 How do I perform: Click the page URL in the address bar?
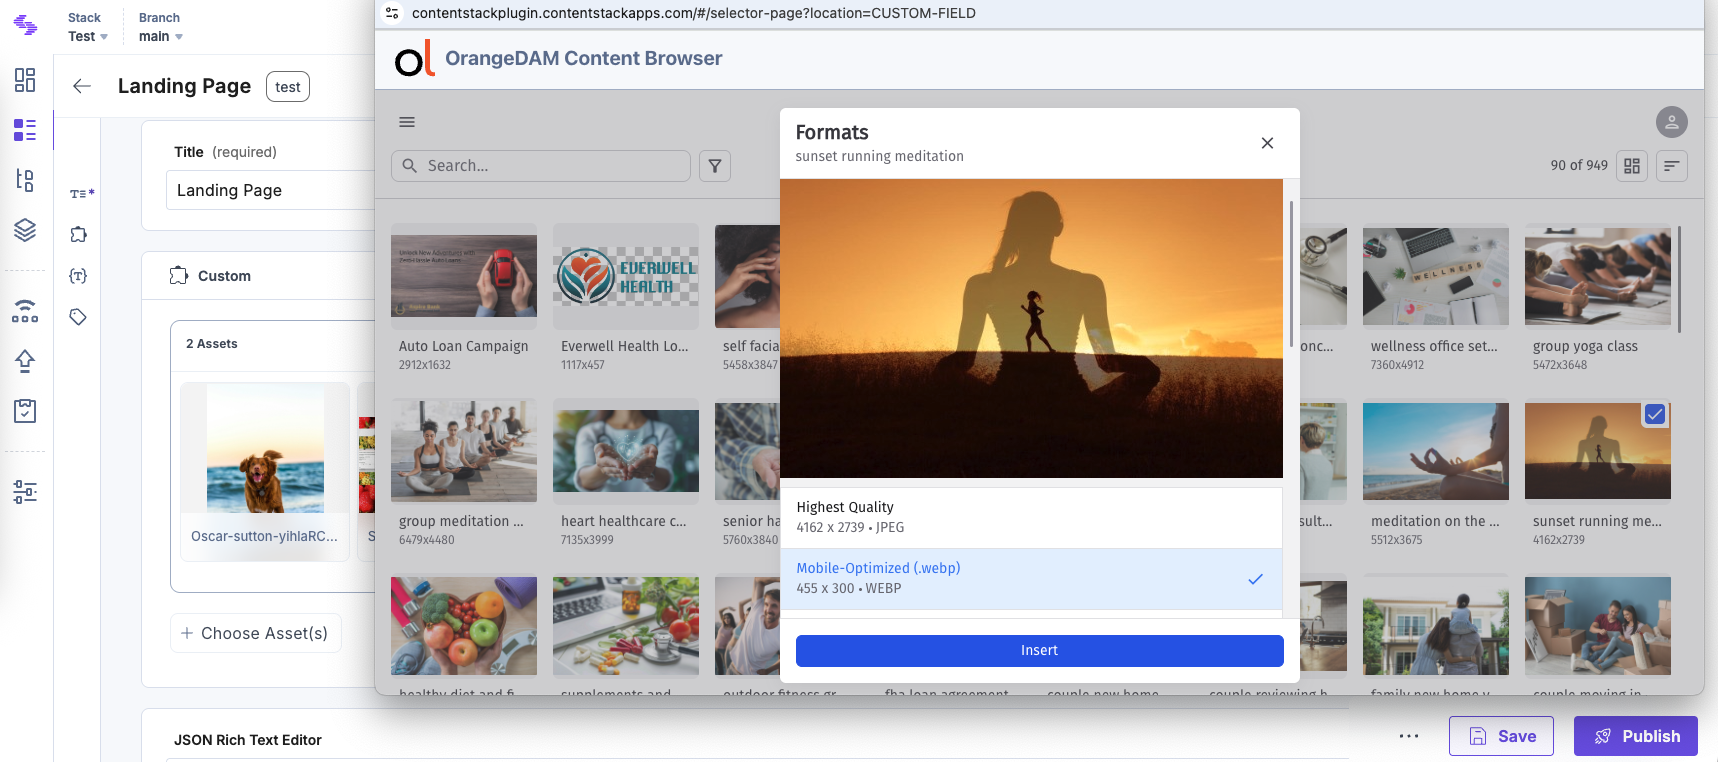[694, 13]
